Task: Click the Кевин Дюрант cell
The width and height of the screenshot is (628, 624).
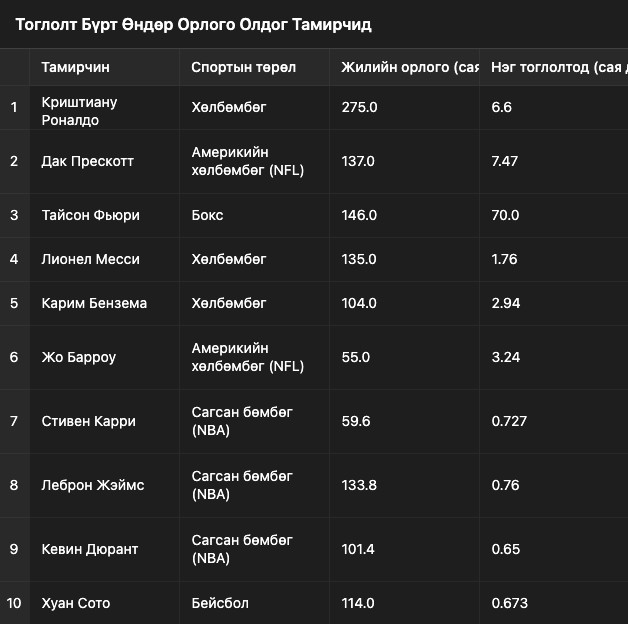Action: click(x=105, y=550)
